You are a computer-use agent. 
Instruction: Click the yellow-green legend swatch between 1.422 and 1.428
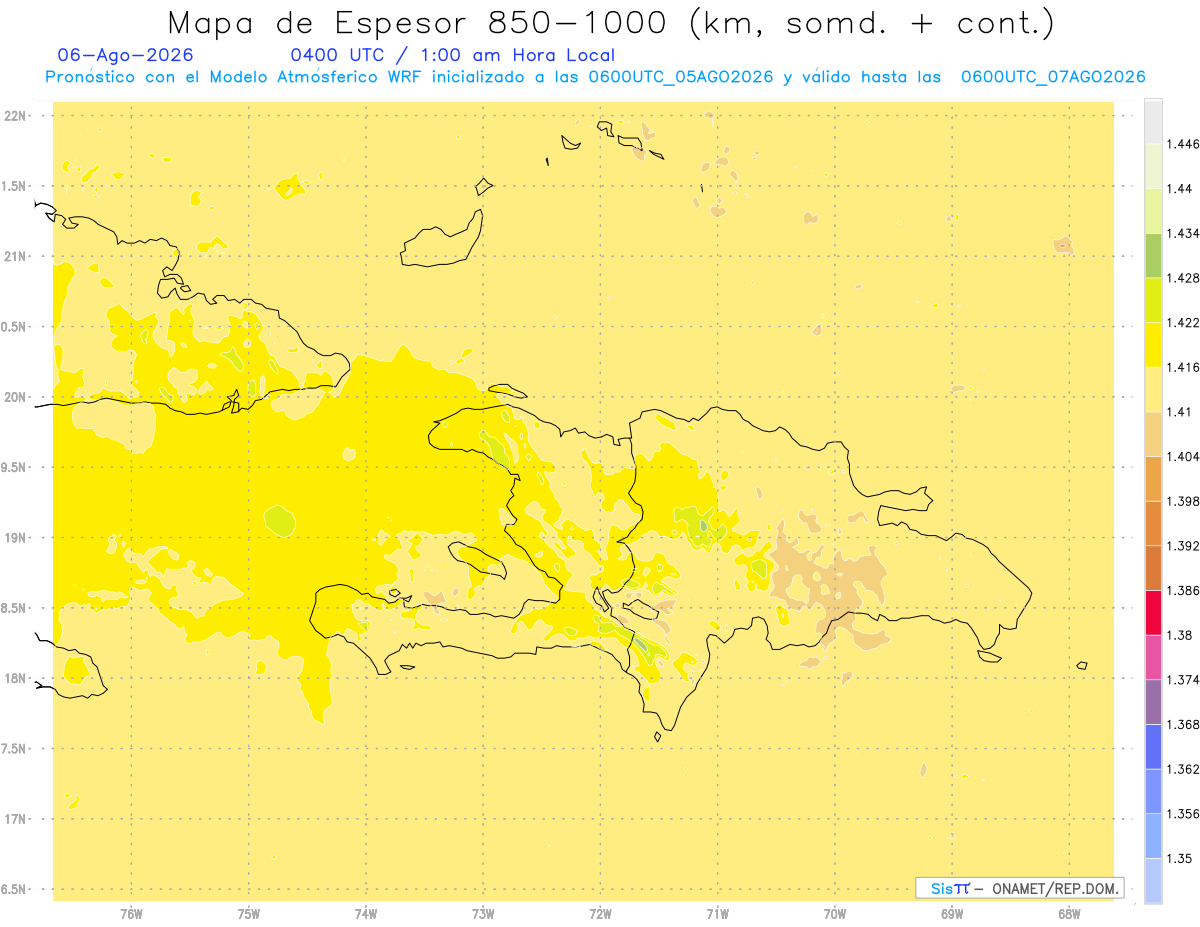click(x=1153, y=300)
